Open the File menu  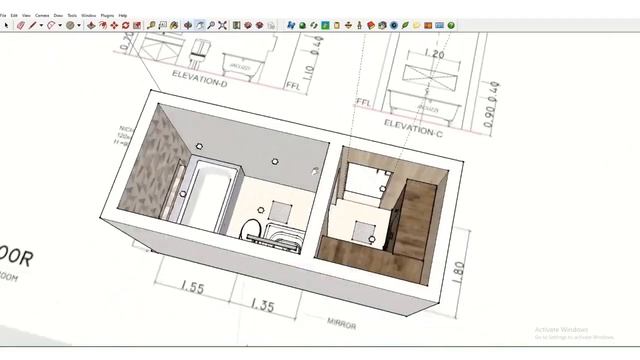(x=3, y=16)
